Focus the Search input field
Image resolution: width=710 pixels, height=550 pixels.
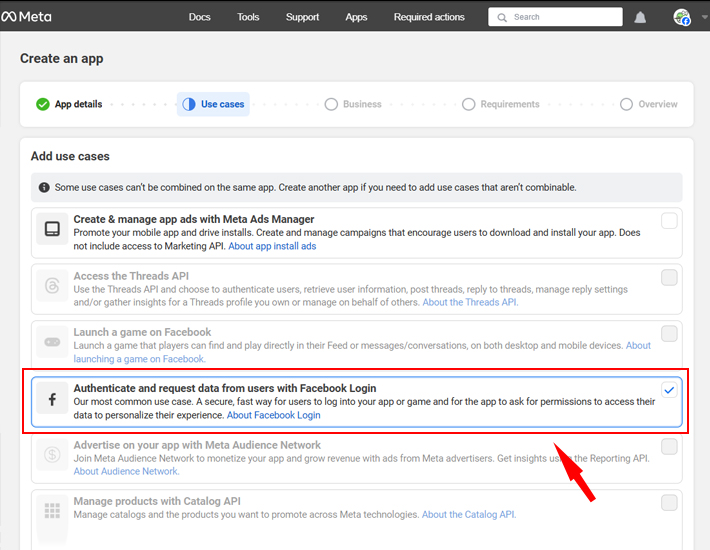click(555, 17)
